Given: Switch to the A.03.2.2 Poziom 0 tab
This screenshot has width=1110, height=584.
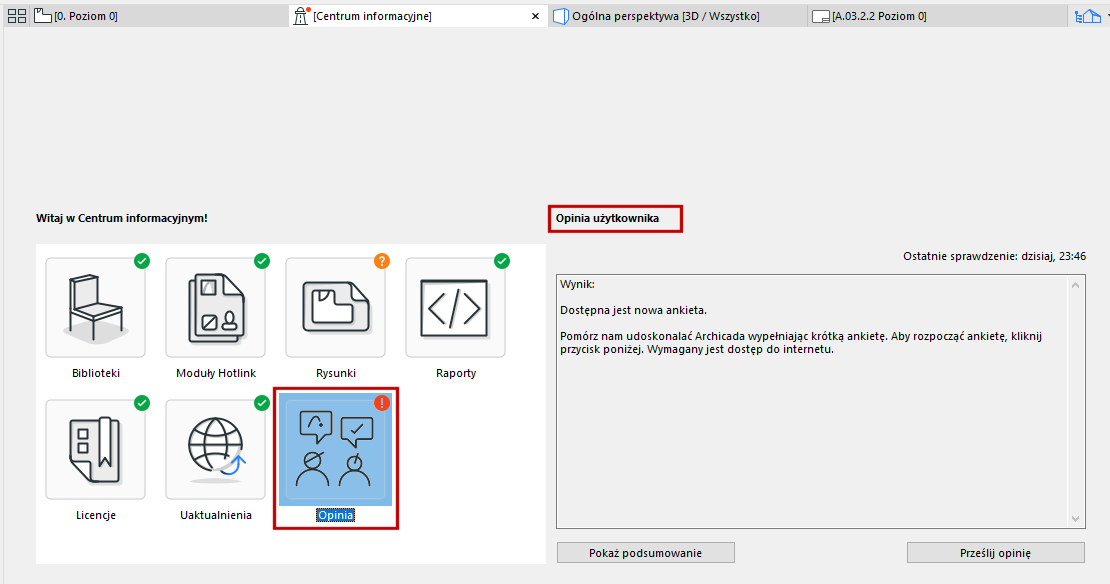Looking at the screenshot, I should tap(937, 16).
